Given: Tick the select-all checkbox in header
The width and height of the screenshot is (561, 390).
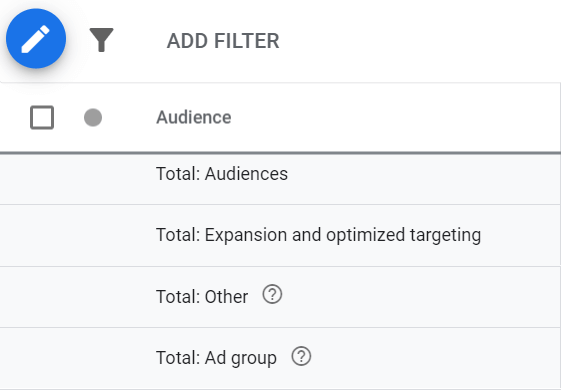Looking at the screenshot, I should tap(42, 117).
